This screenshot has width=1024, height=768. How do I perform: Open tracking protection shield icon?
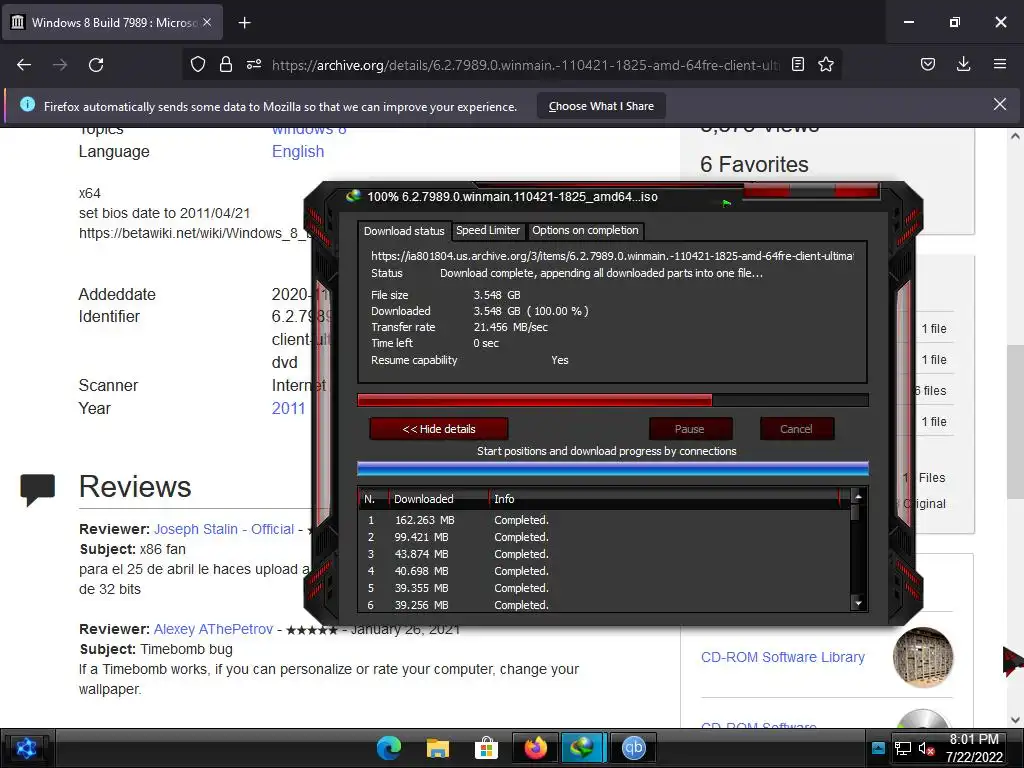click(x=198, y=64)
